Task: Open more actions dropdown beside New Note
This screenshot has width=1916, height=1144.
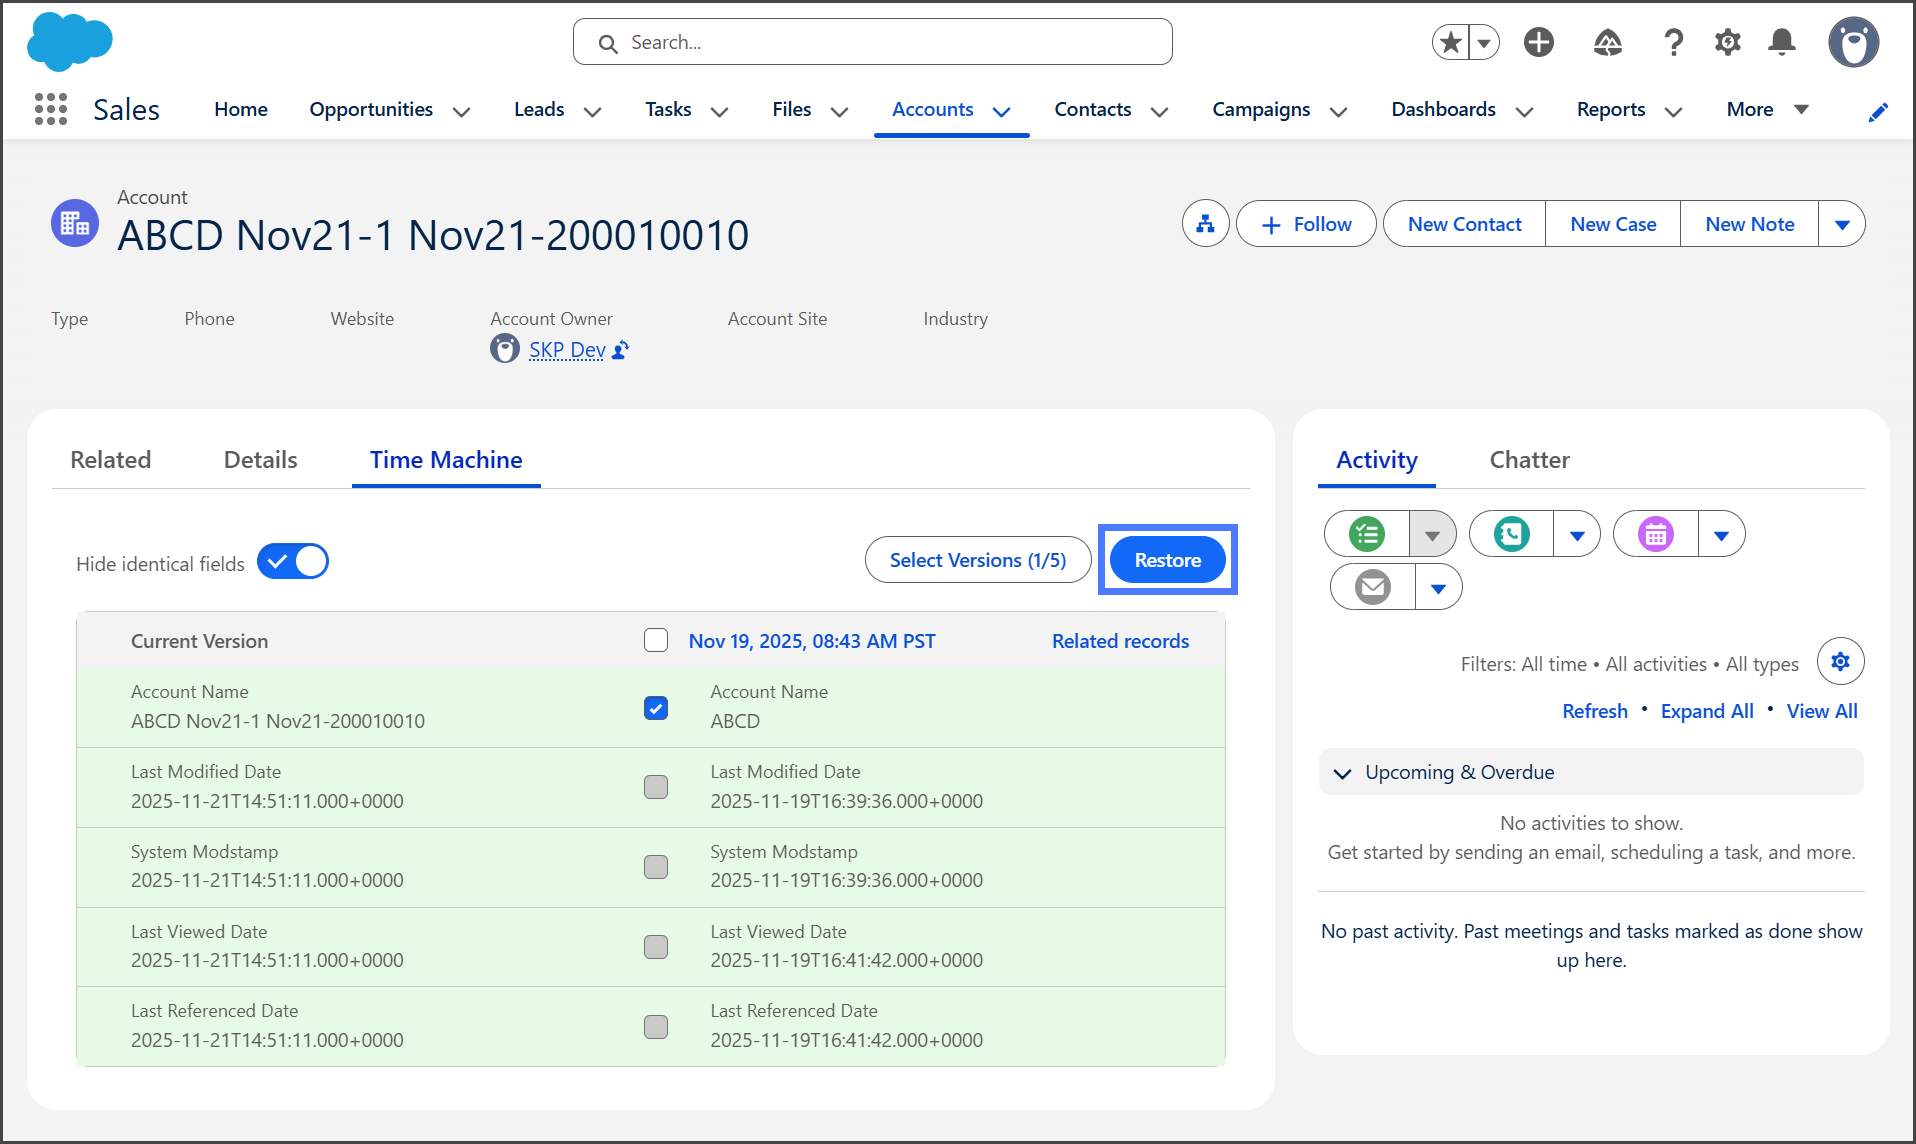Action: click(1841, 224)
